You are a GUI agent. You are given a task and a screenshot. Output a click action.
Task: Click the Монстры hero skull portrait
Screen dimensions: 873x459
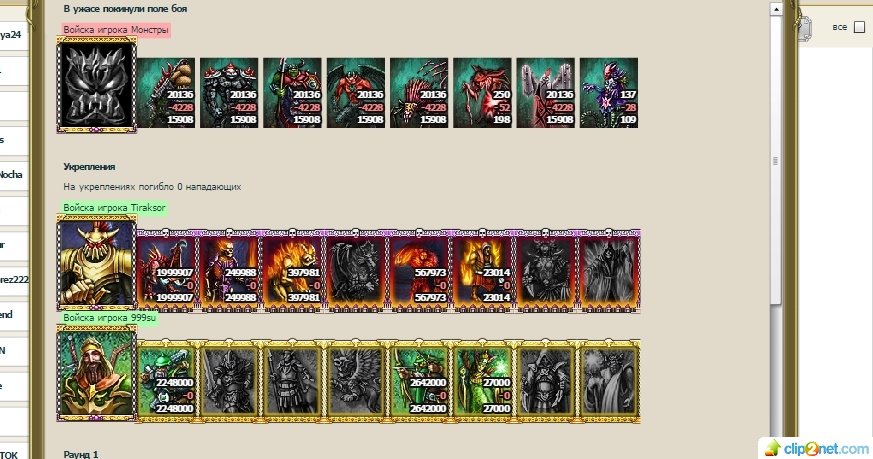[97, 85]
